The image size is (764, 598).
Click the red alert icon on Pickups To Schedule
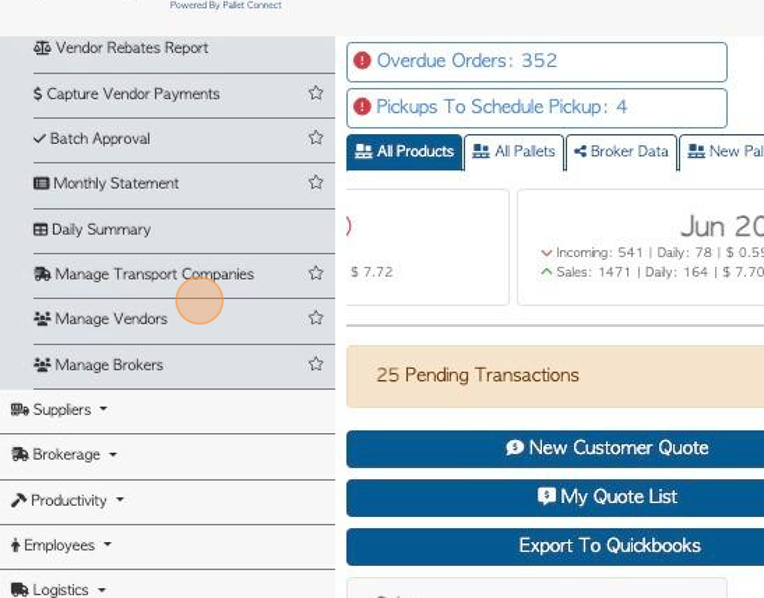(362, 106)
